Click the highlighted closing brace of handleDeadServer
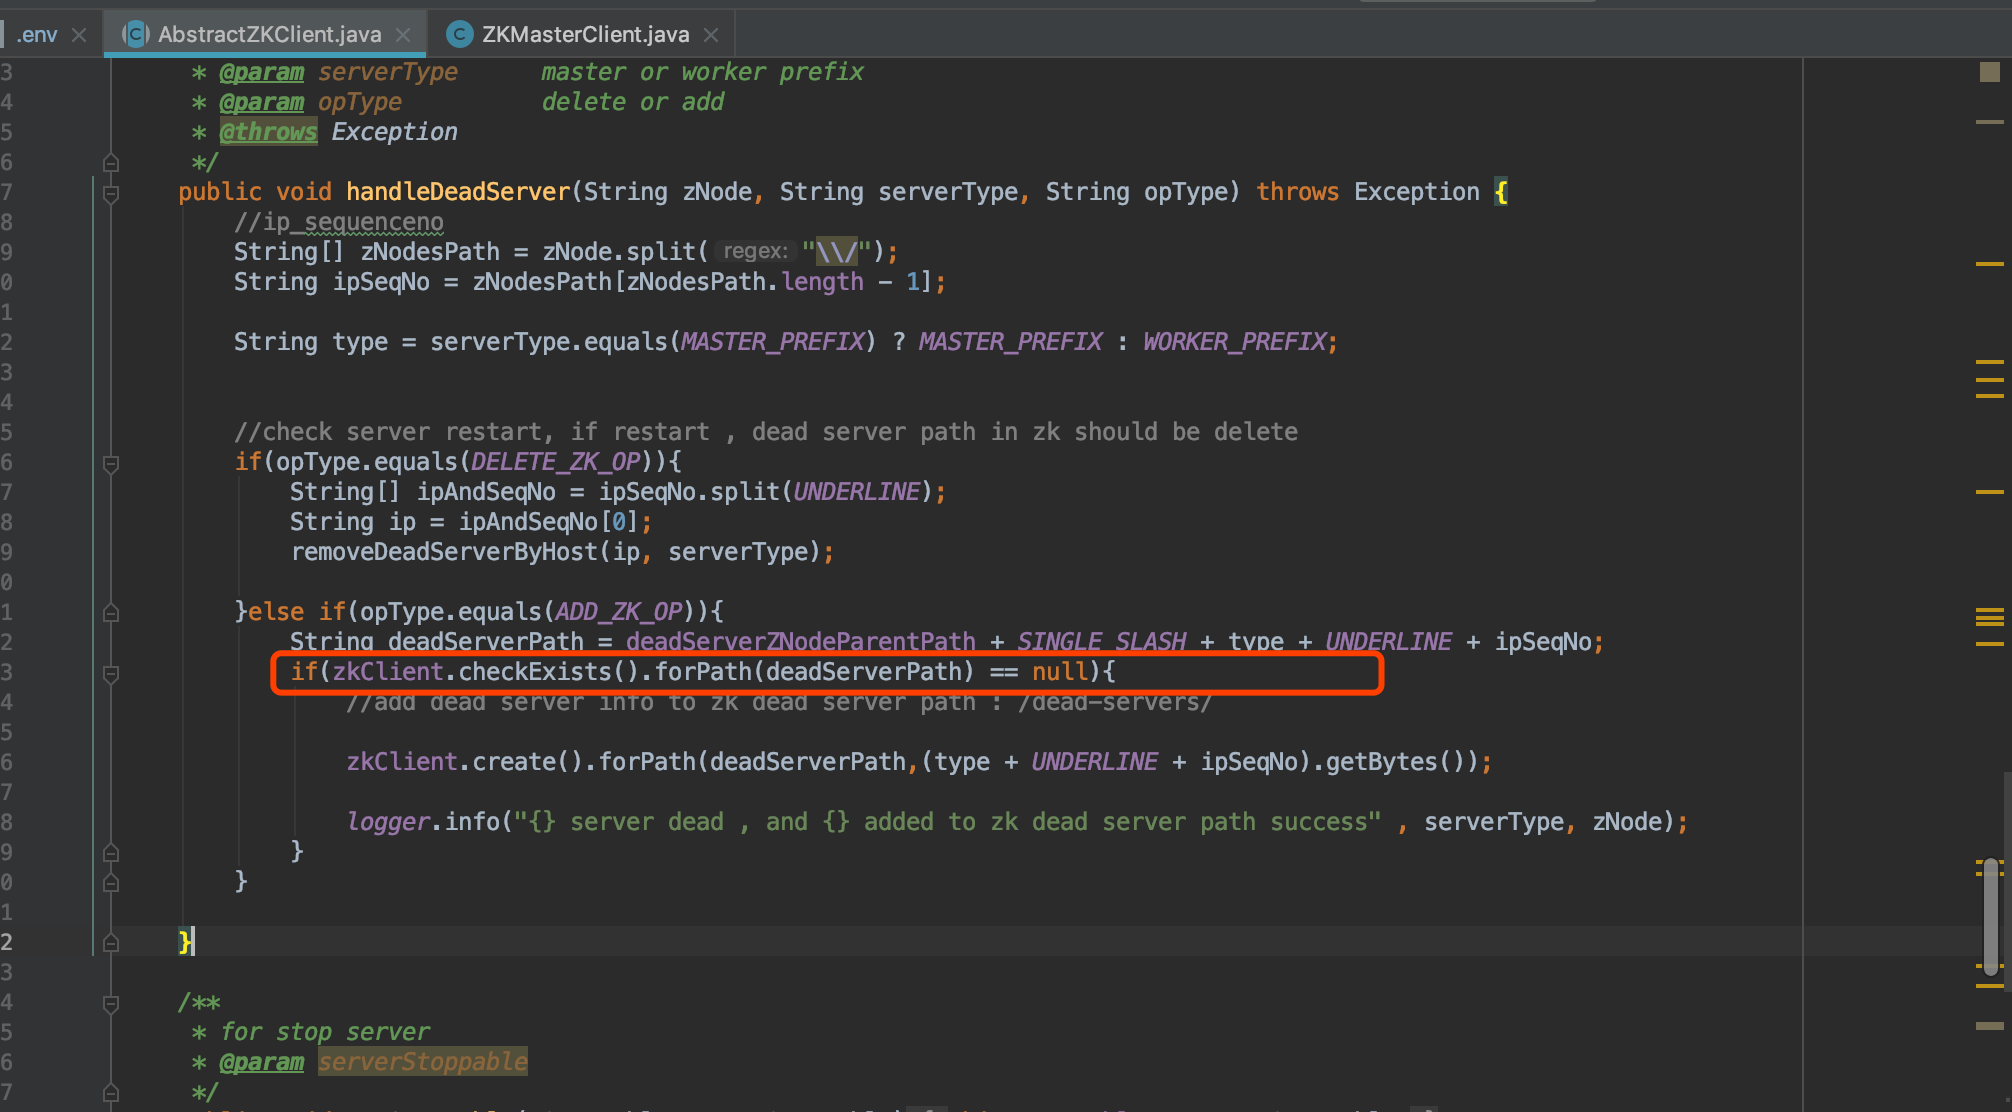This screenshot has width=2012, height=1112. tap(186, 941)
